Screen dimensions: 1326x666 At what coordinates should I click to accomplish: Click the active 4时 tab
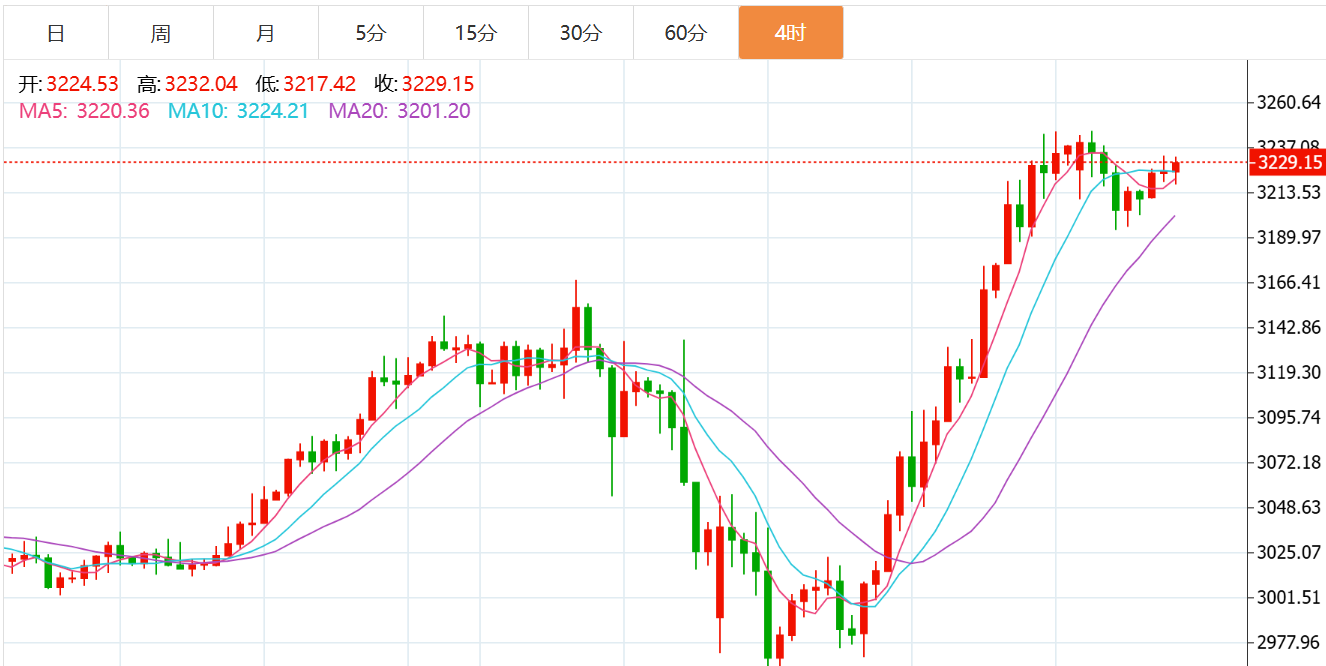point(791,33)
